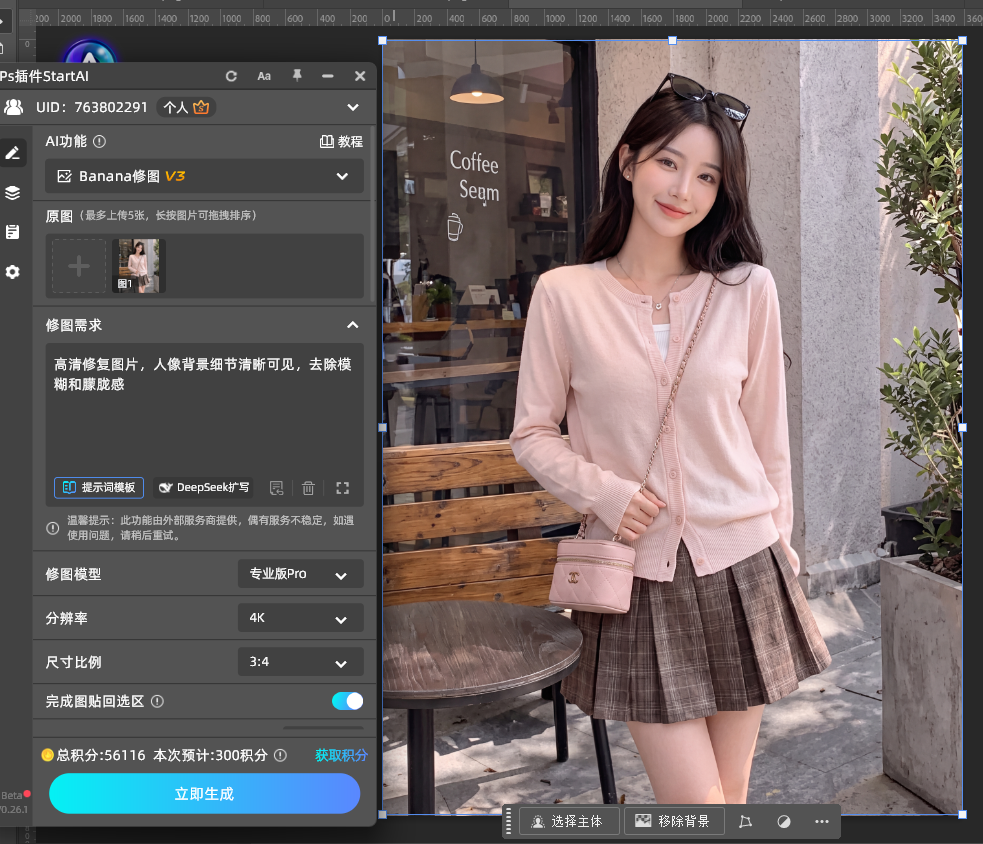Click the UID: 763802291 text

(x=92, y=107)
